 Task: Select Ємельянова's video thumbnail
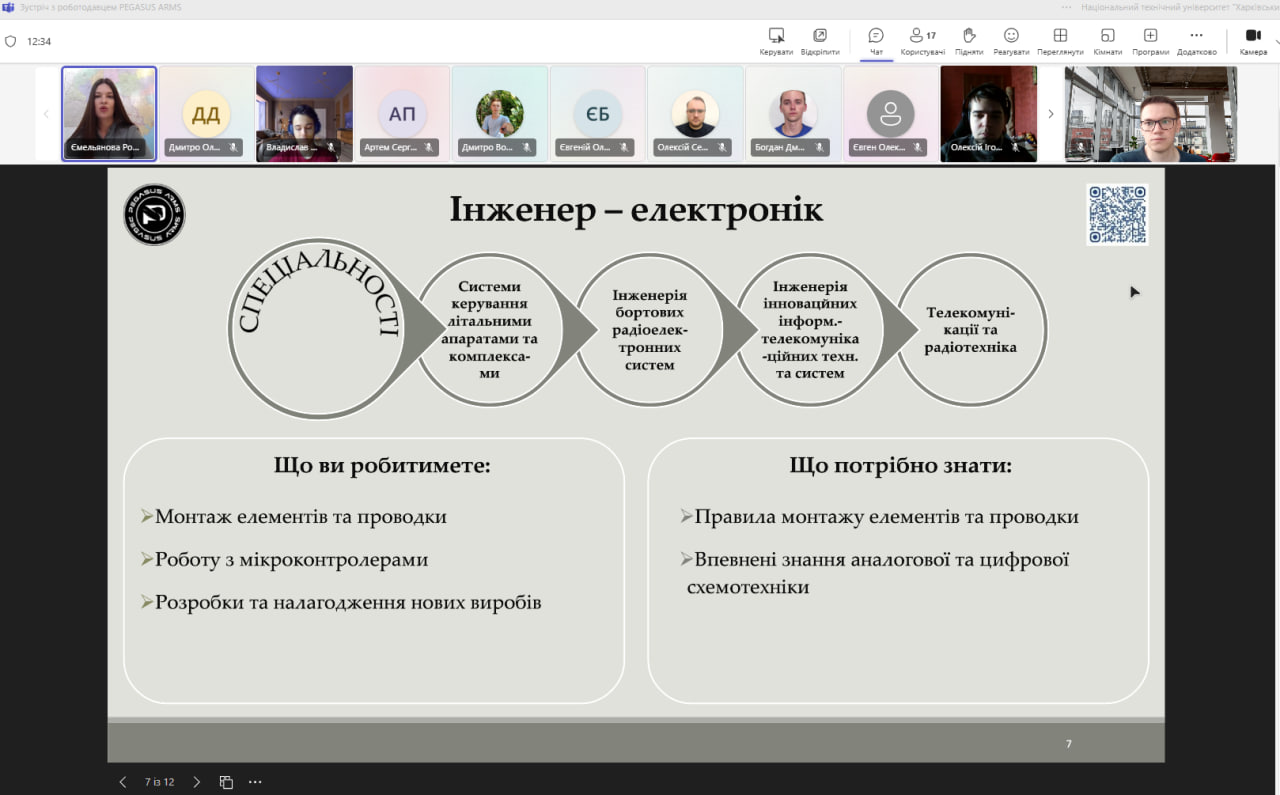coord(109,113)
